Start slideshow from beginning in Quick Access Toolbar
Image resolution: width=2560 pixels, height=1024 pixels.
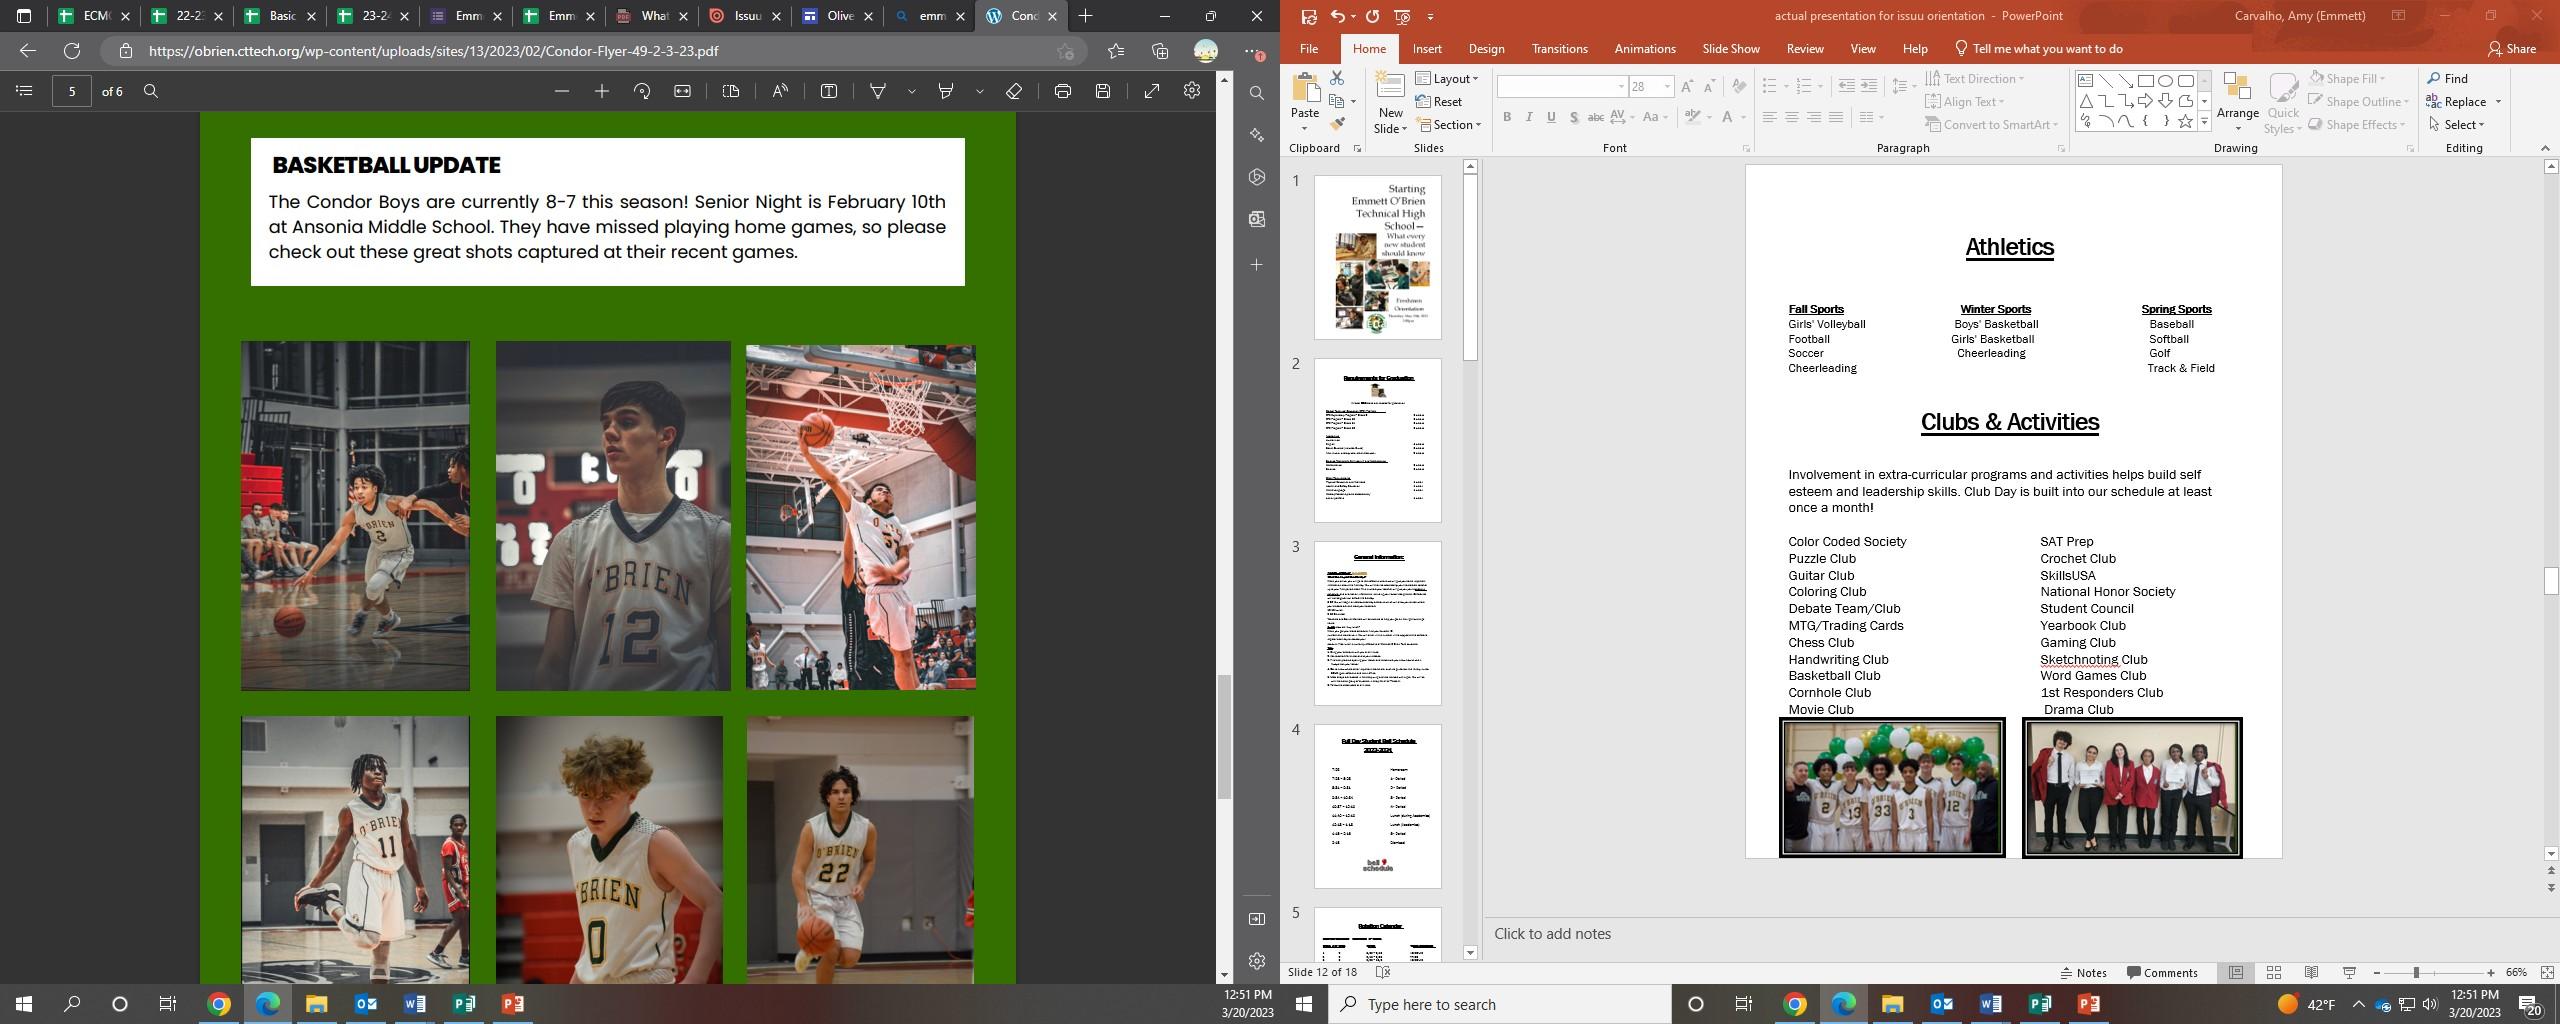tap(1402, 16)
